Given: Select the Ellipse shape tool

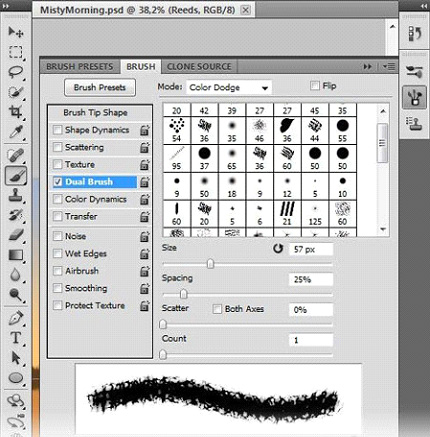Looking at the screenshot, I should coord(15,378).
